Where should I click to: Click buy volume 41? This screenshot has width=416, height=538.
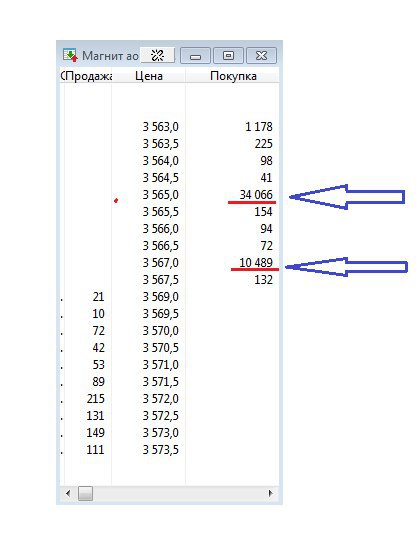coord(266,178)
